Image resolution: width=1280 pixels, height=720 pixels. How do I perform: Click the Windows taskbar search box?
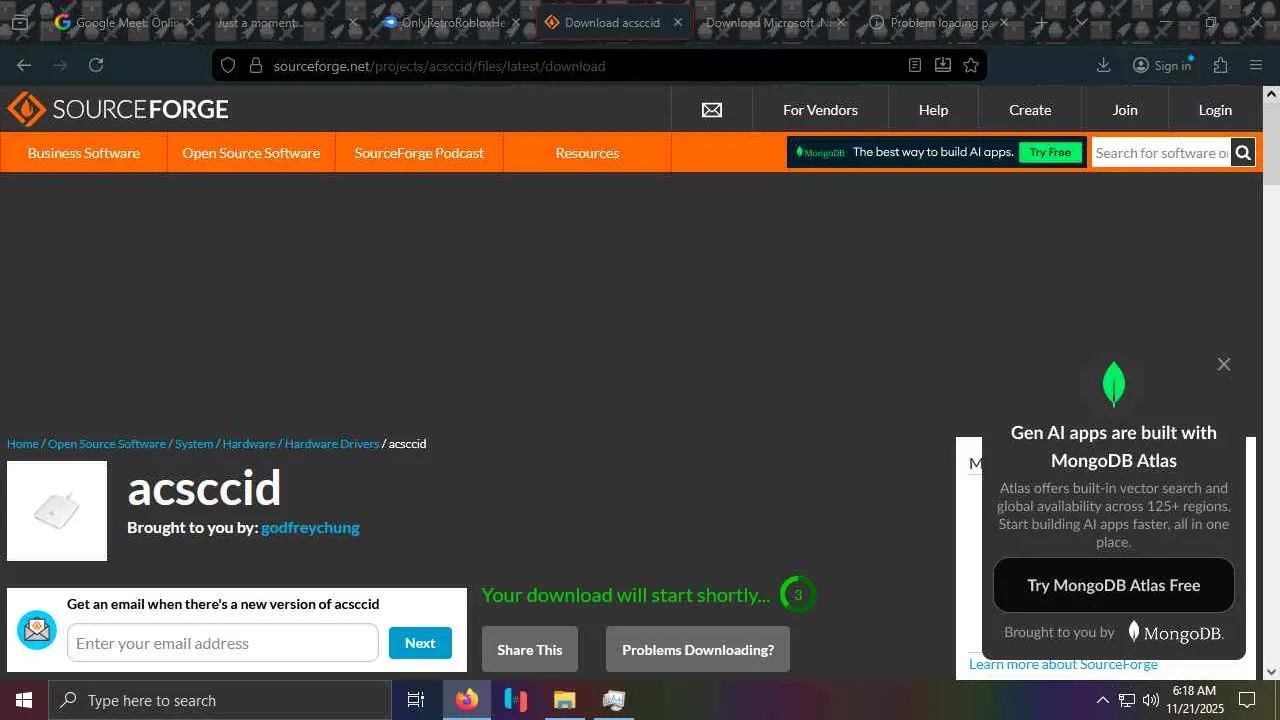220,700
